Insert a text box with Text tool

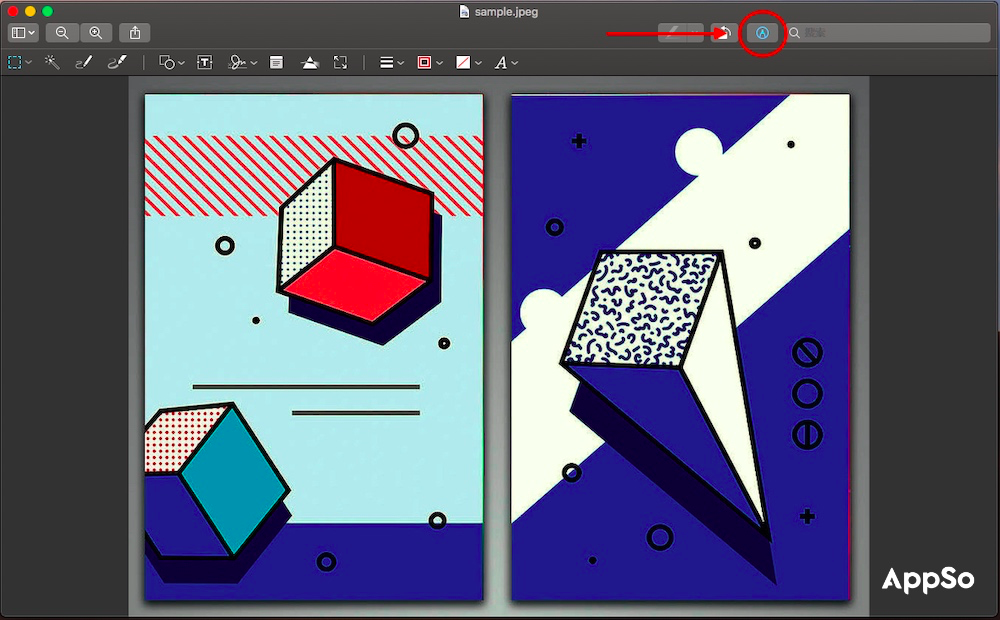tap(204, 62)
